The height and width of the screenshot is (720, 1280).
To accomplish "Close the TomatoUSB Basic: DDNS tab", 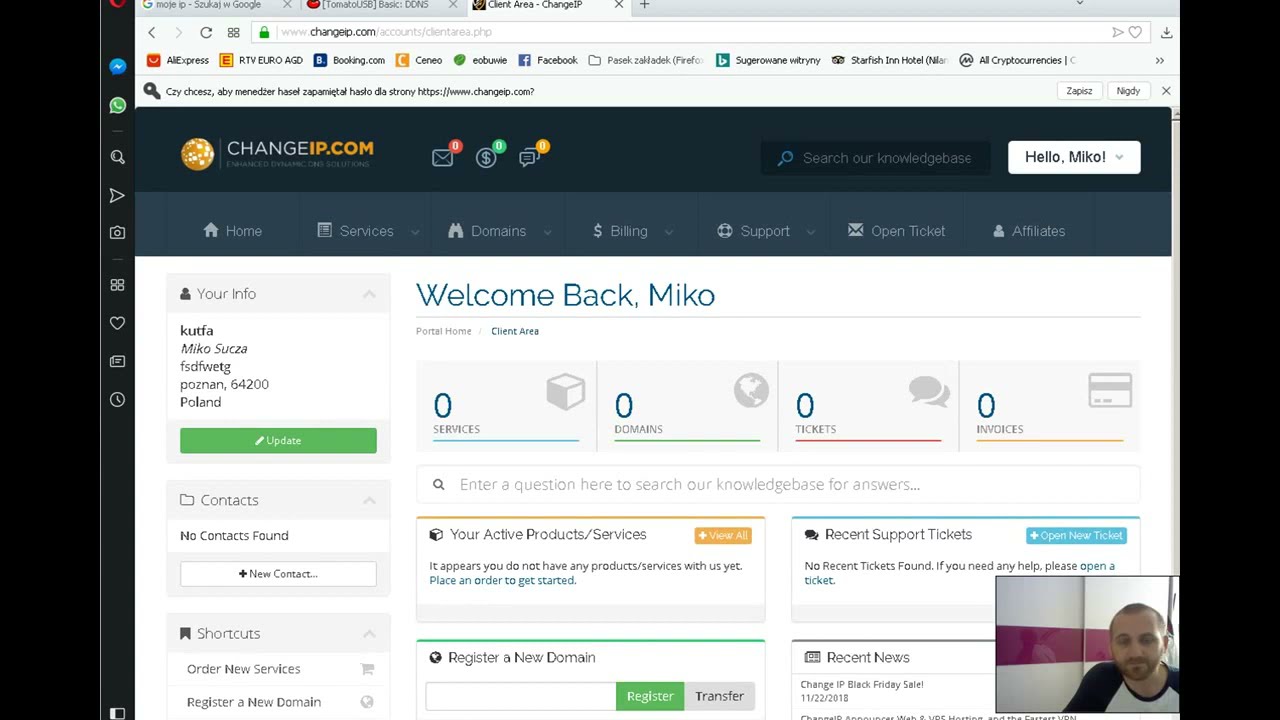I will [x=452, y=5].
